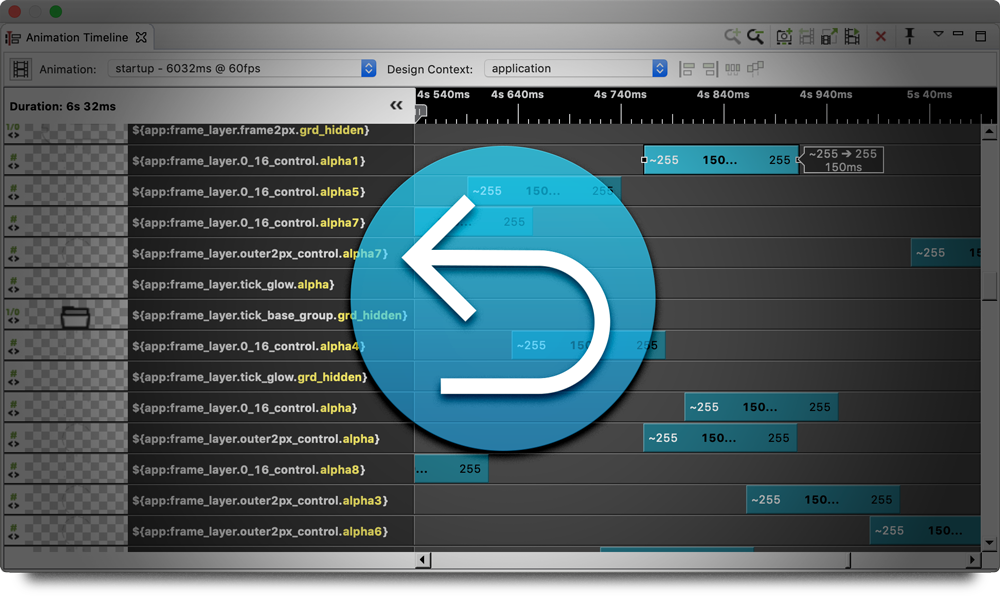
Task: Click the red X delete icon in the toolbar
Action: click(881, 36)
